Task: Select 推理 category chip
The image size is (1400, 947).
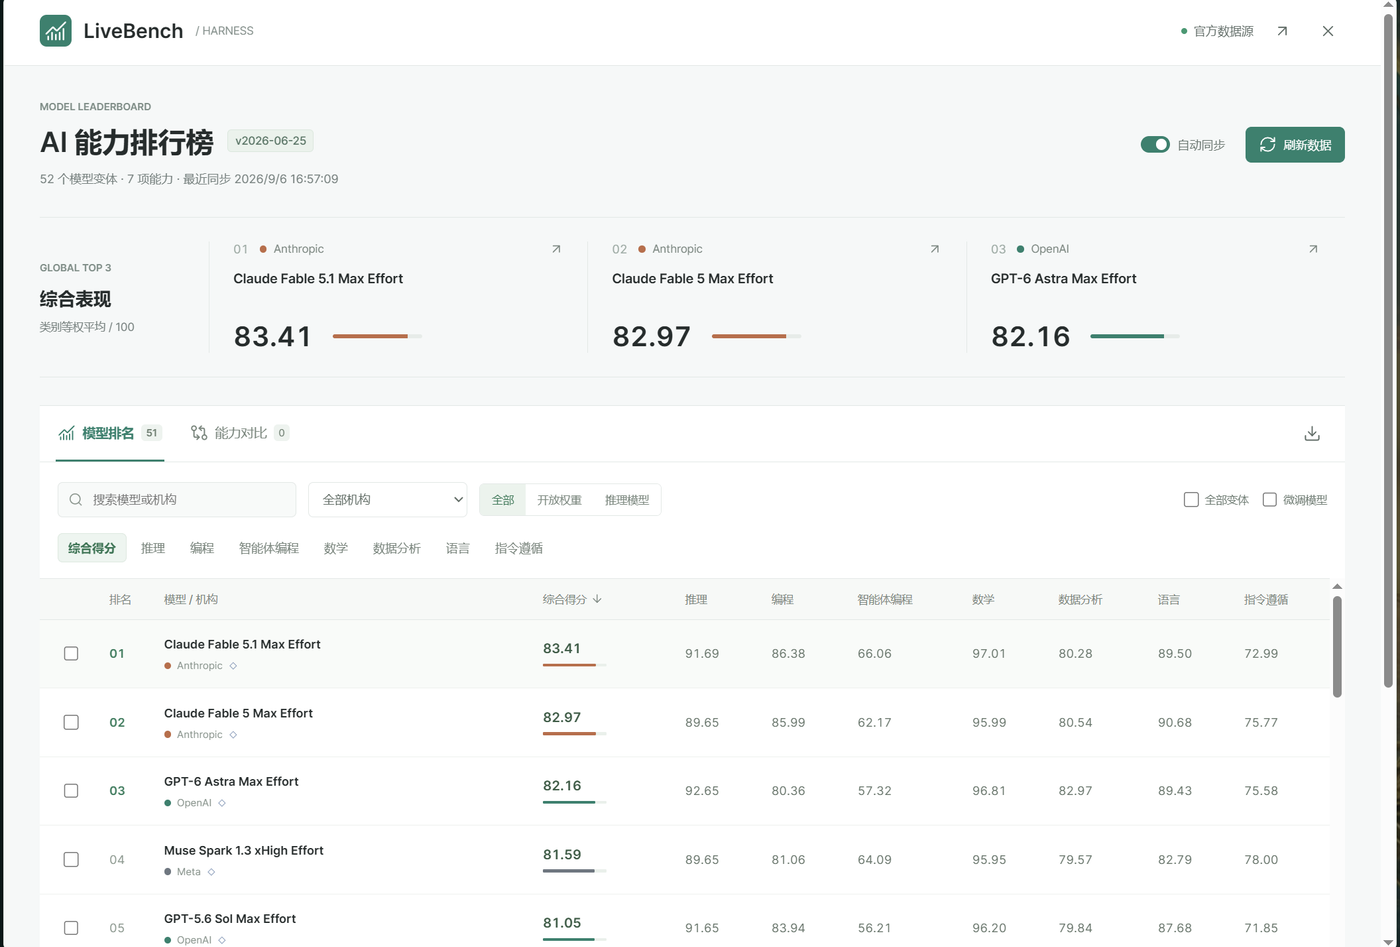Action: [x=153, y=548]
